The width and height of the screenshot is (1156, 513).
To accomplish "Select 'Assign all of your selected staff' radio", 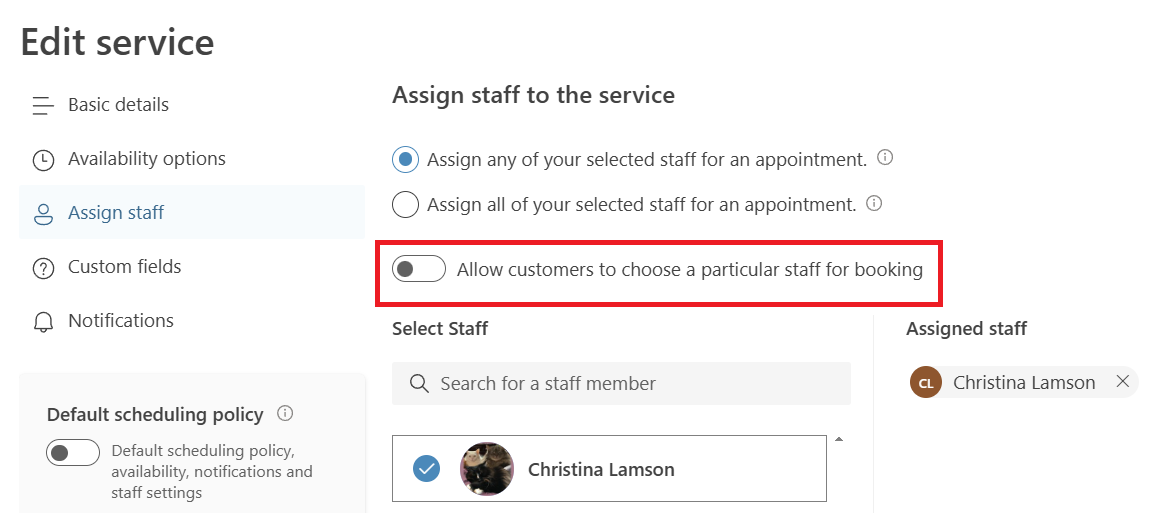I will (x=405, y=205).
